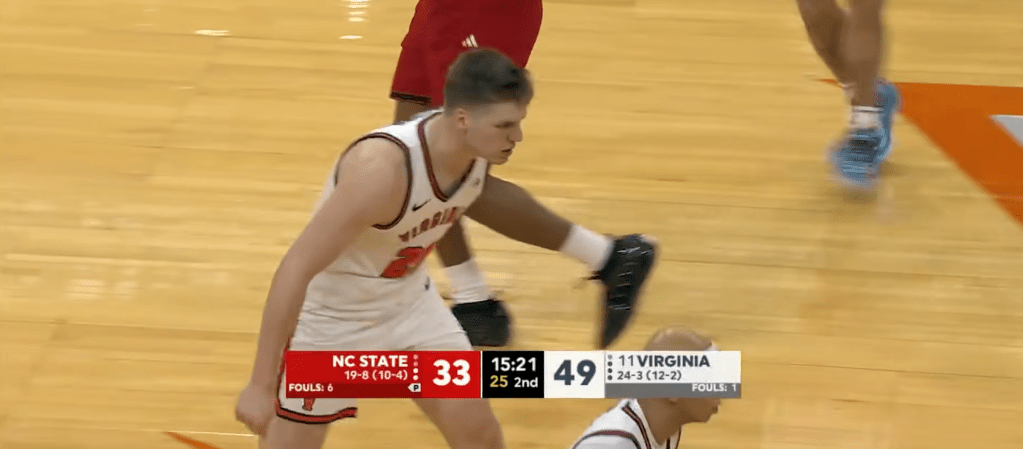Image resolution: width=1023 pixels, height=449 pixels.
Task: Click NC State's score of 33
Action: coord(451,373)
